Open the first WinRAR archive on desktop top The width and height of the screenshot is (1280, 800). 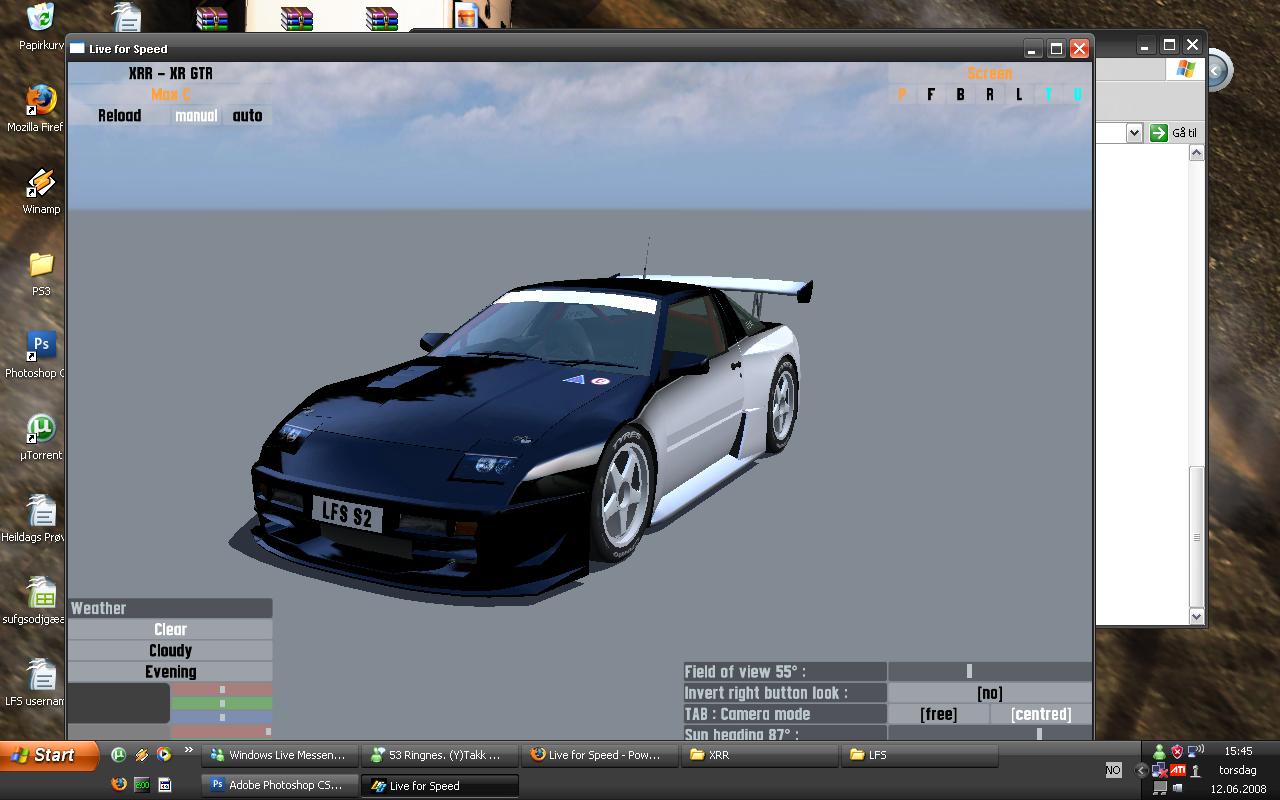coord(212,17)
